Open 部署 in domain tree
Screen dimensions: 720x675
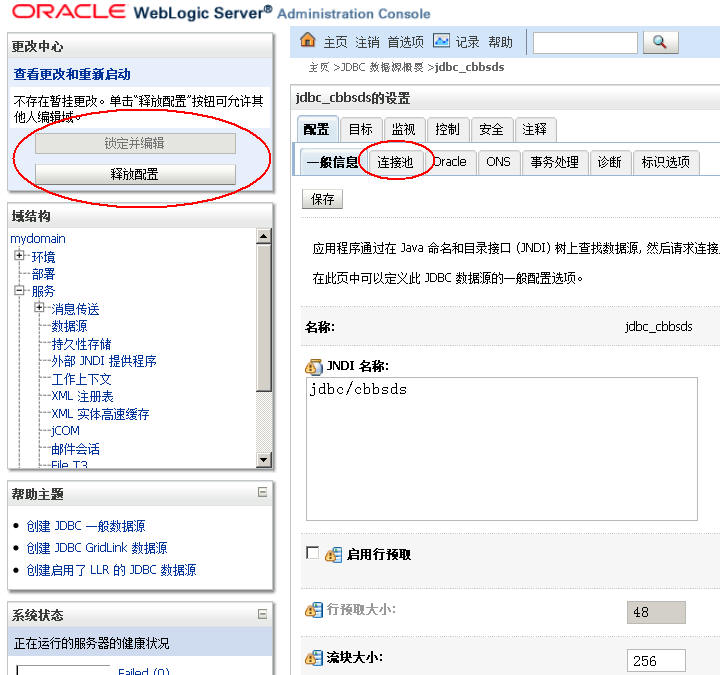pyautogui.click(x=43, y=274)
